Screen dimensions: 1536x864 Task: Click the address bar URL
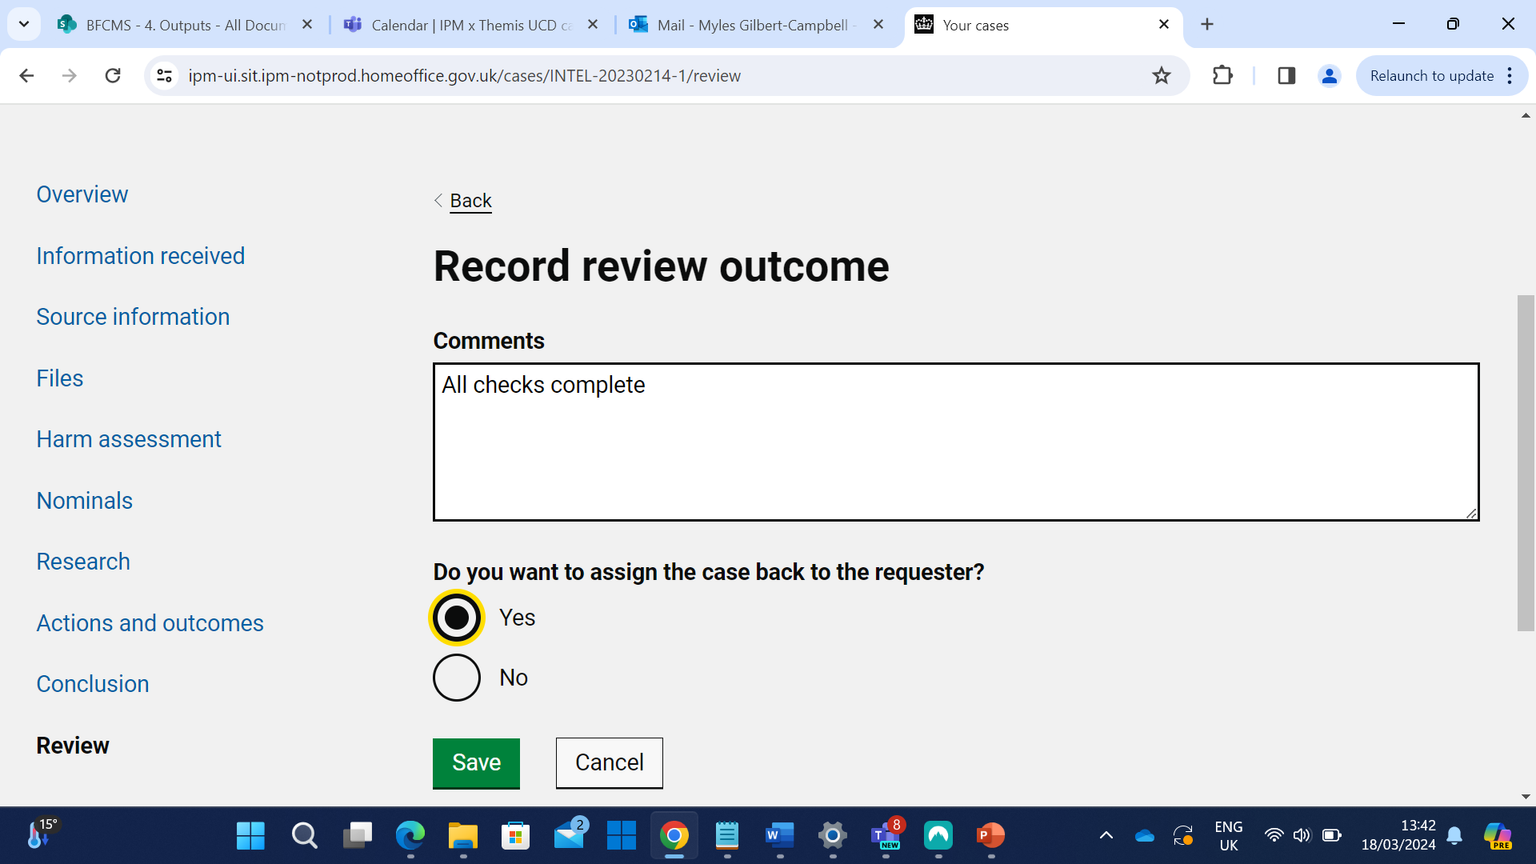click(464, 76)
